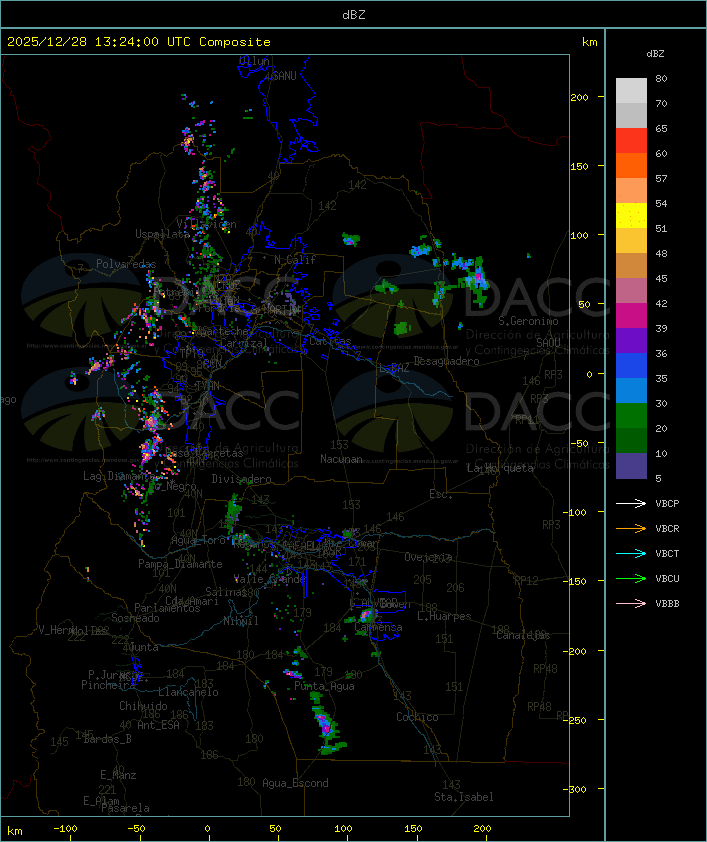Viewport: 707px width, 842px height.
Task: Click the Sosneado place label
Action: [x=135, y=618]
